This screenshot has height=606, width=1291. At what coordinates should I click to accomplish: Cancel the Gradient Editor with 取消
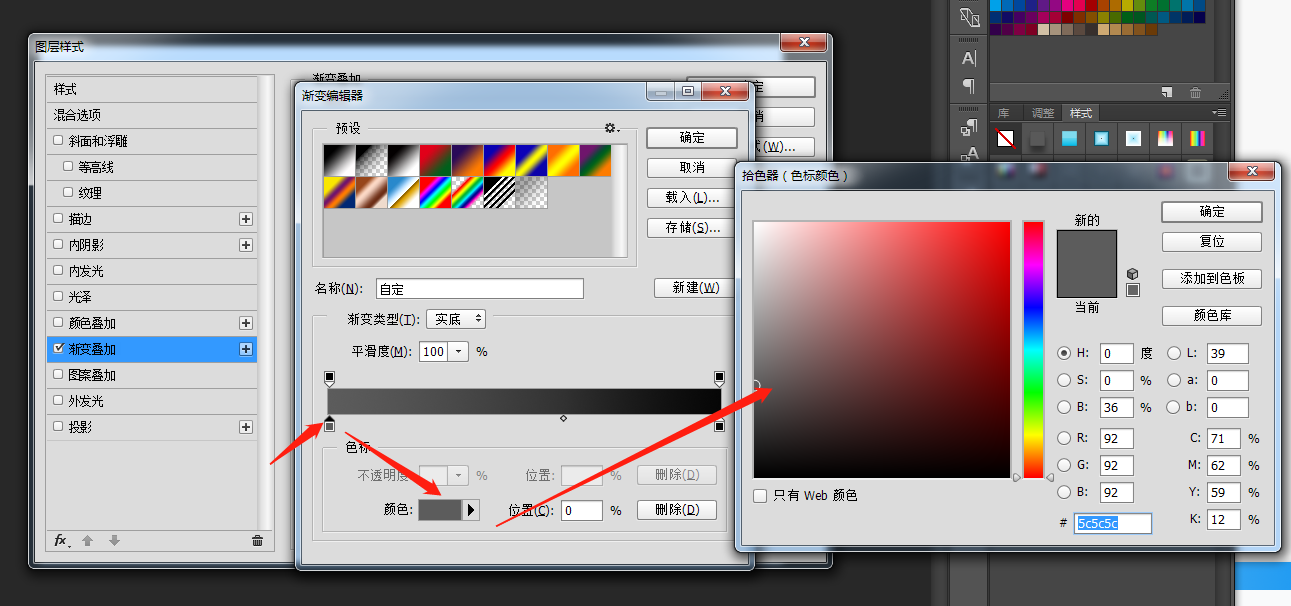pyautogui.click(x=692, y=167)
